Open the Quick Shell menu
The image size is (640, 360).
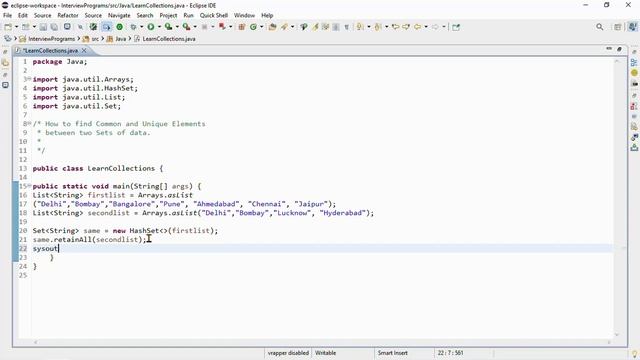click(x=213, y=16)
